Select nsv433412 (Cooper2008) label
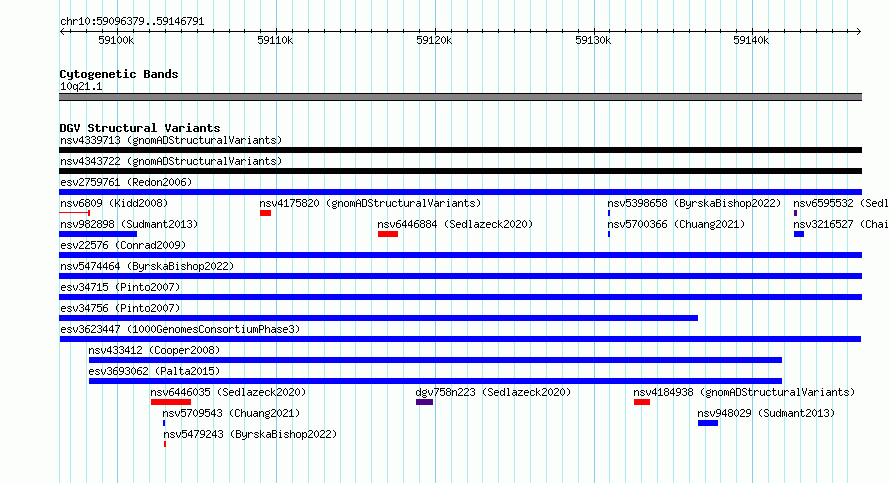 pyautogui.click(x=154, y=350)
